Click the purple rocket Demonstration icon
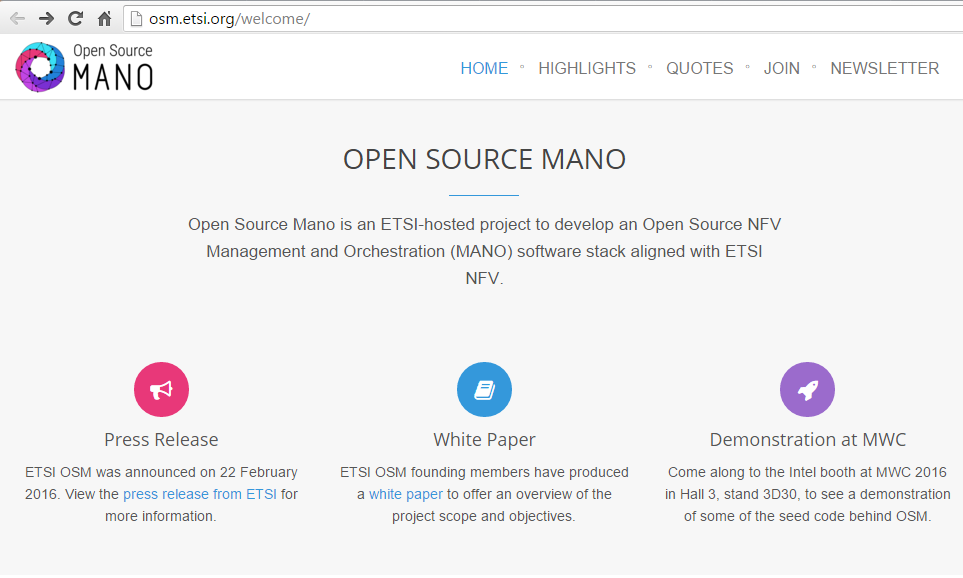This screenshot has height=578, width=963. click(807, 389)
